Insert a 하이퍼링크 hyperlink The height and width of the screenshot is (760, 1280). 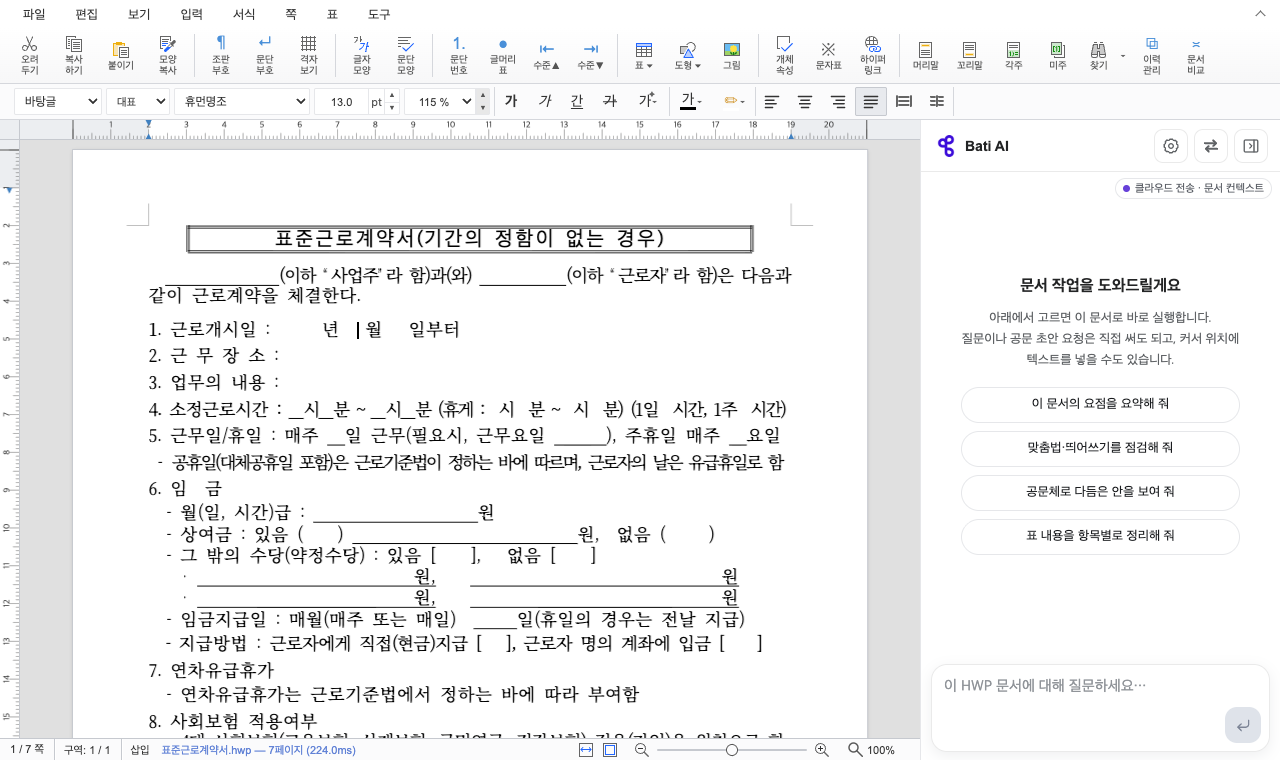873,56
